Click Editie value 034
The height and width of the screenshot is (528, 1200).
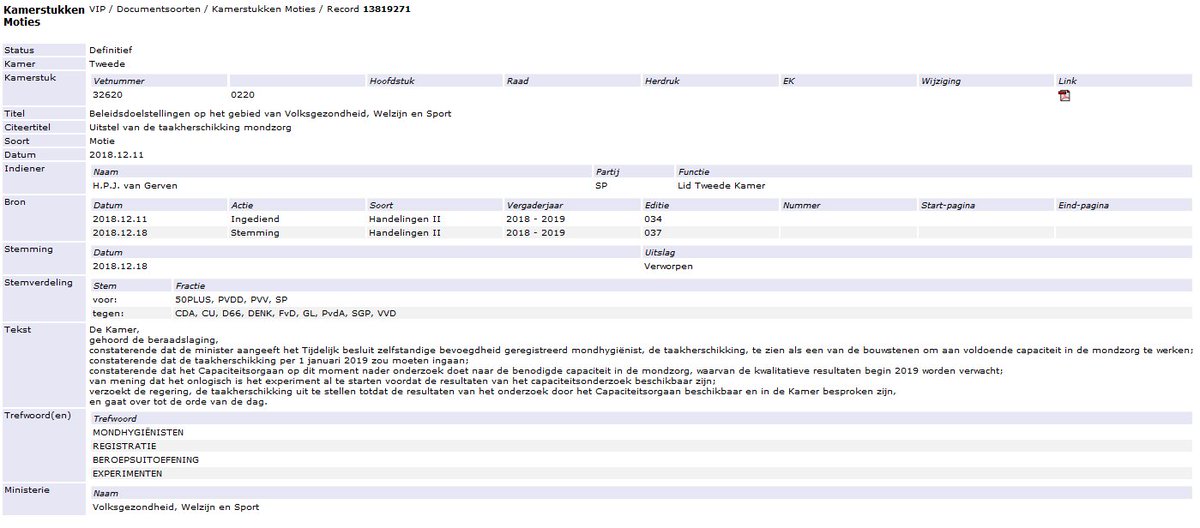[x=654, y=218]
